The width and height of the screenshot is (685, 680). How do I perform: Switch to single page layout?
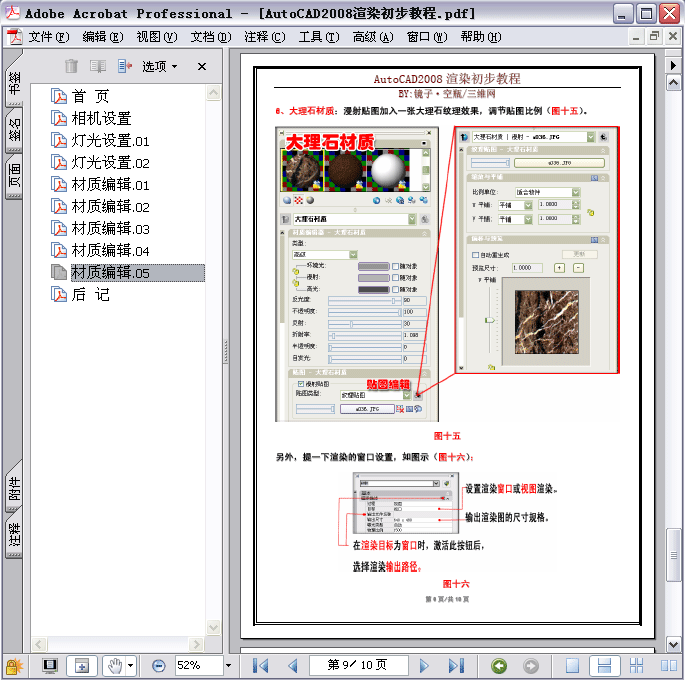pos(572,666)
